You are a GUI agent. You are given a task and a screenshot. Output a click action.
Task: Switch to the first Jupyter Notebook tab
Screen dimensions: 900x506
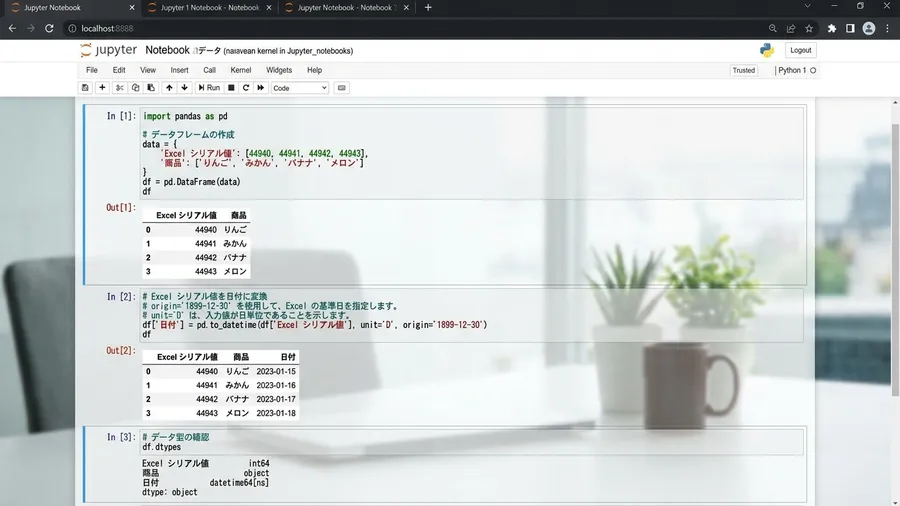pos(72,7)
